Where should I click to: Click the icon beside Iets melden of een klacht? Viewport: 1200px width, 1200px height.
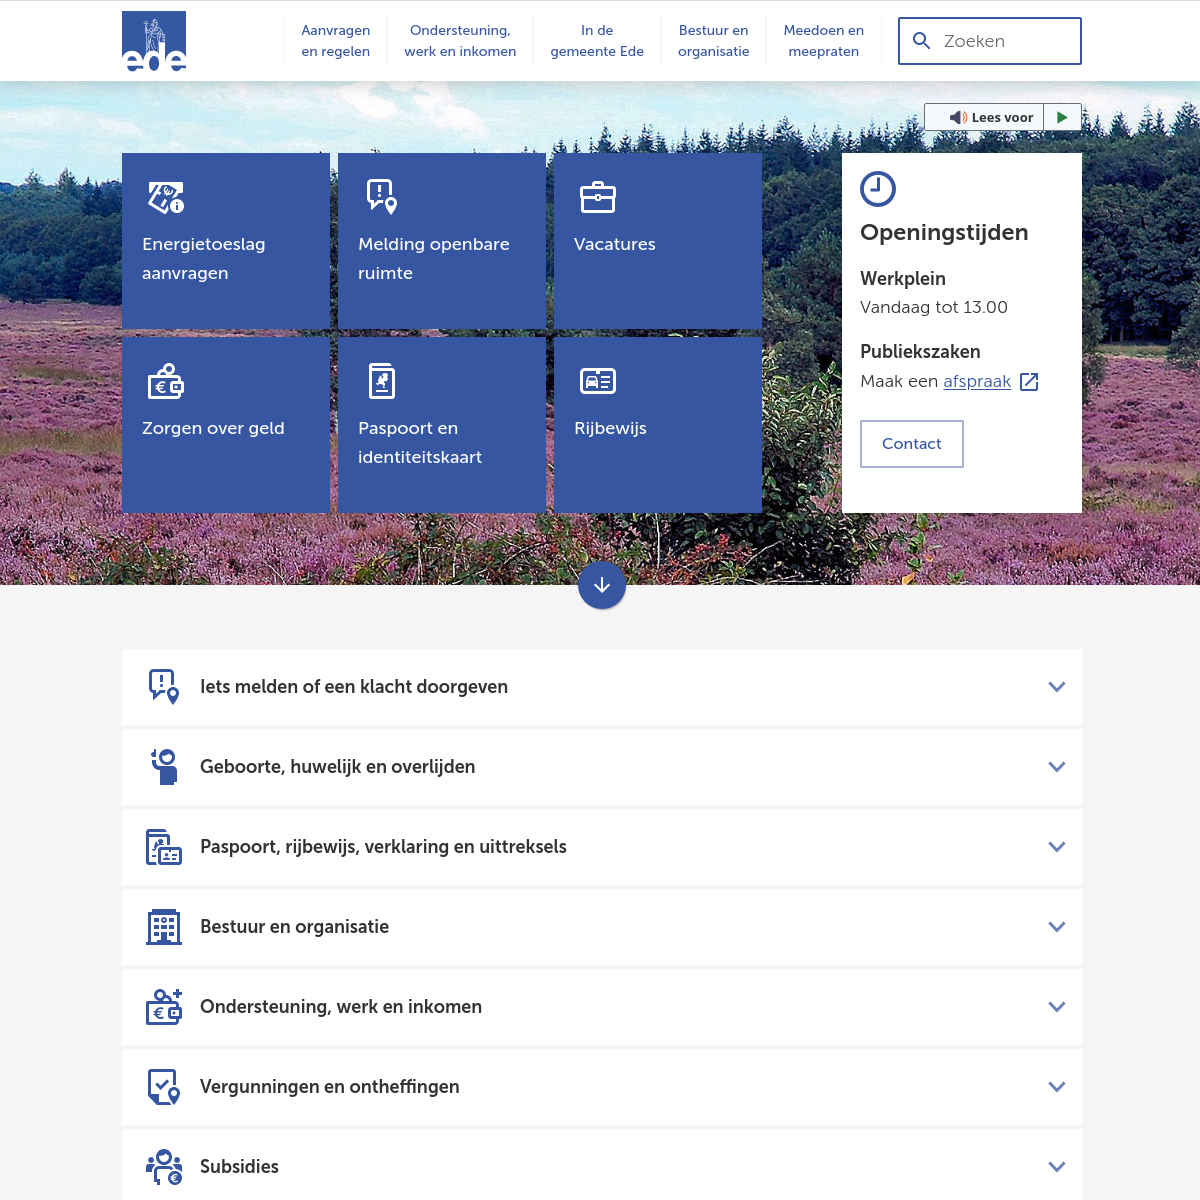[x=164, y=687]
